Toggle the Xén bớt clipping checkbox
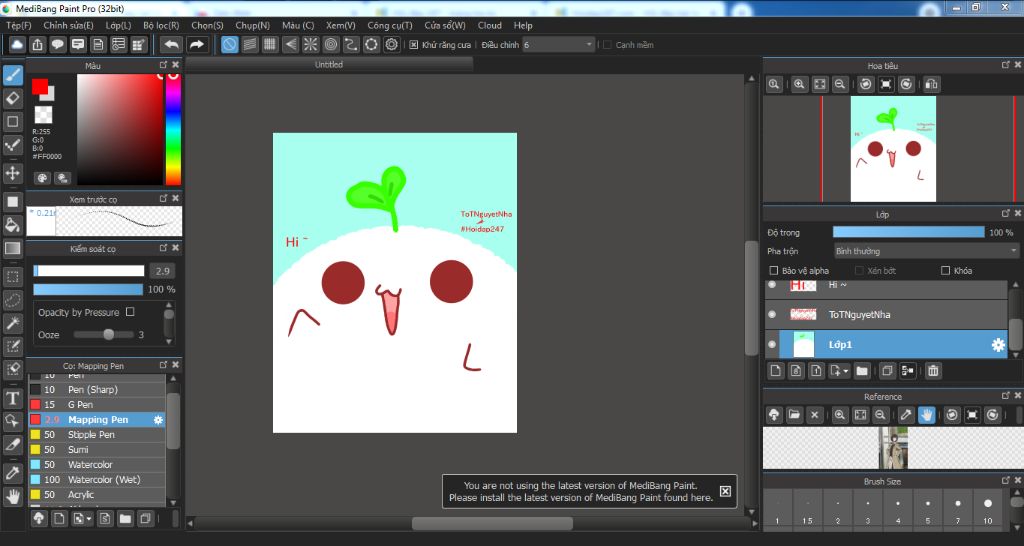The width and height of the screenshot is (1024, 546). coord(859,270)
